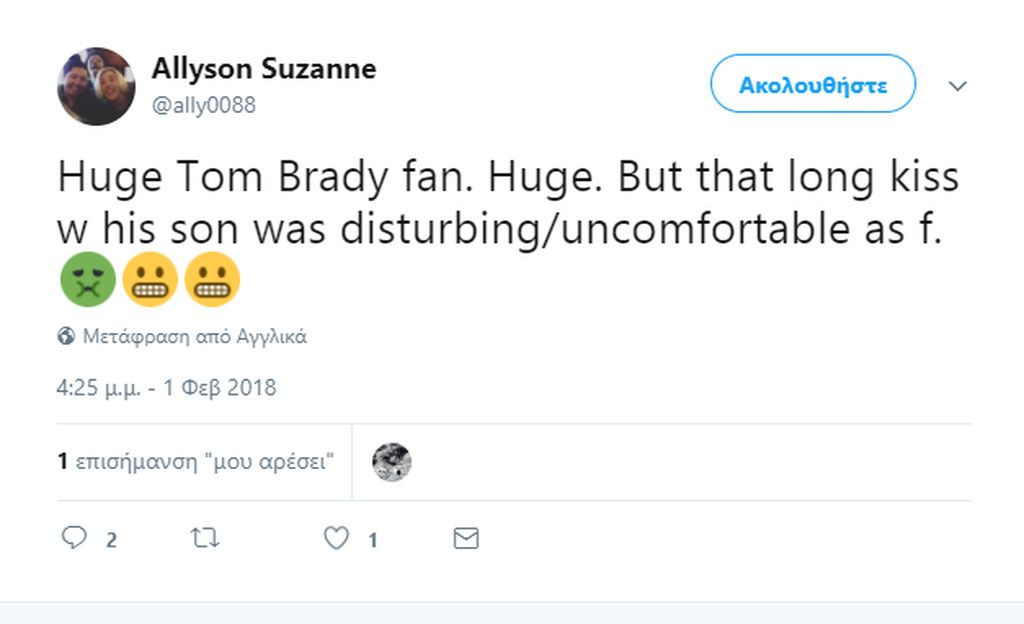Click the globe icon next to the translation link
1024x624 pixels.
point(66,336)
